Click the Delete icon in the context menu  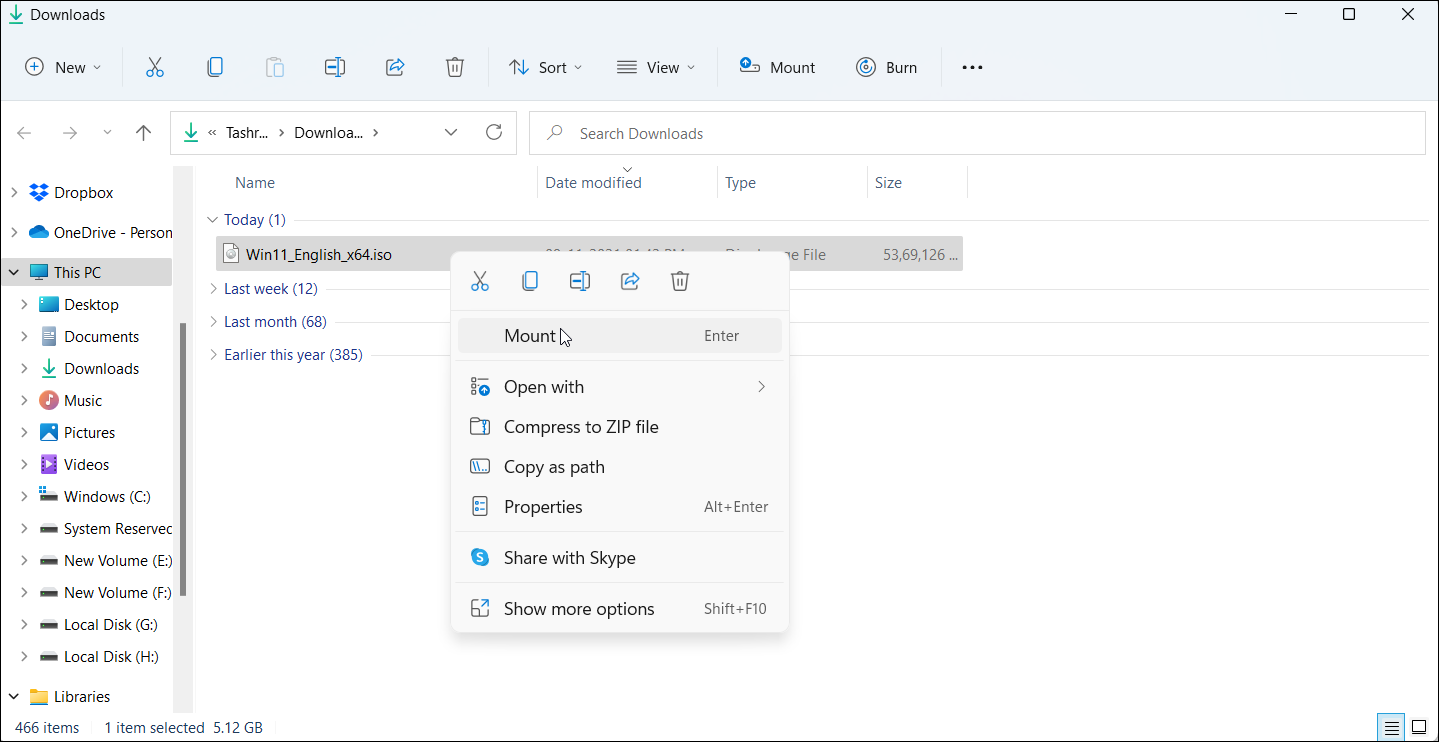click(680, 281)
